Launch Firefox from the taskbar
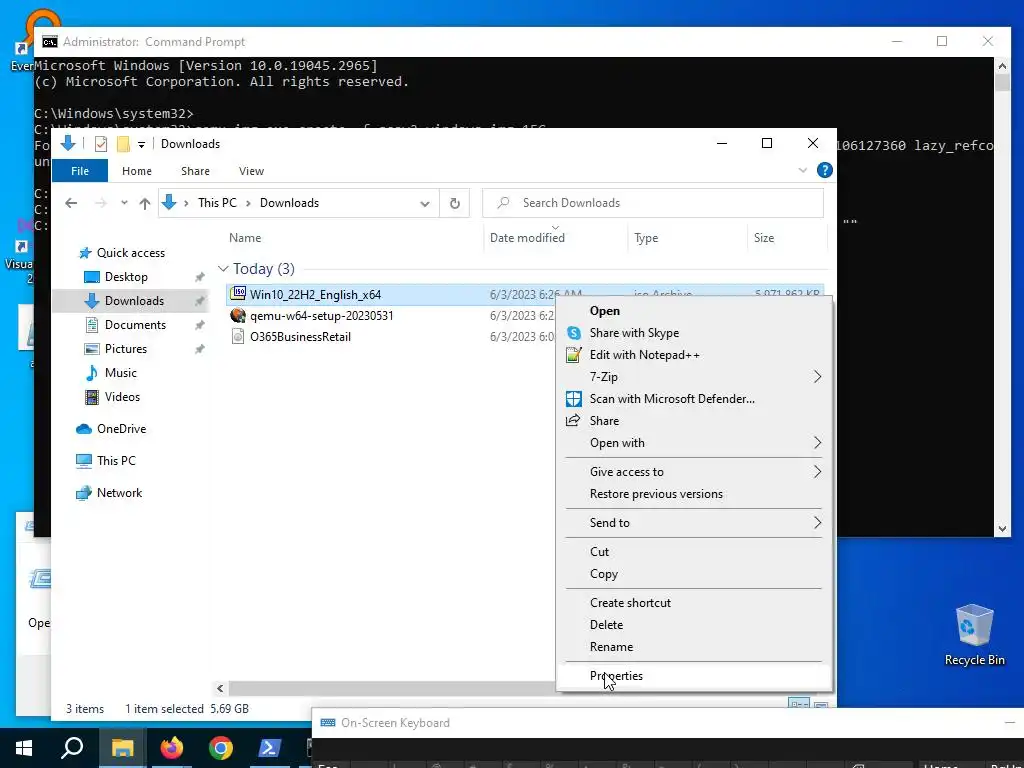Screen dimensions: 1024x768 pyautogui.click(x=172, y=748)
